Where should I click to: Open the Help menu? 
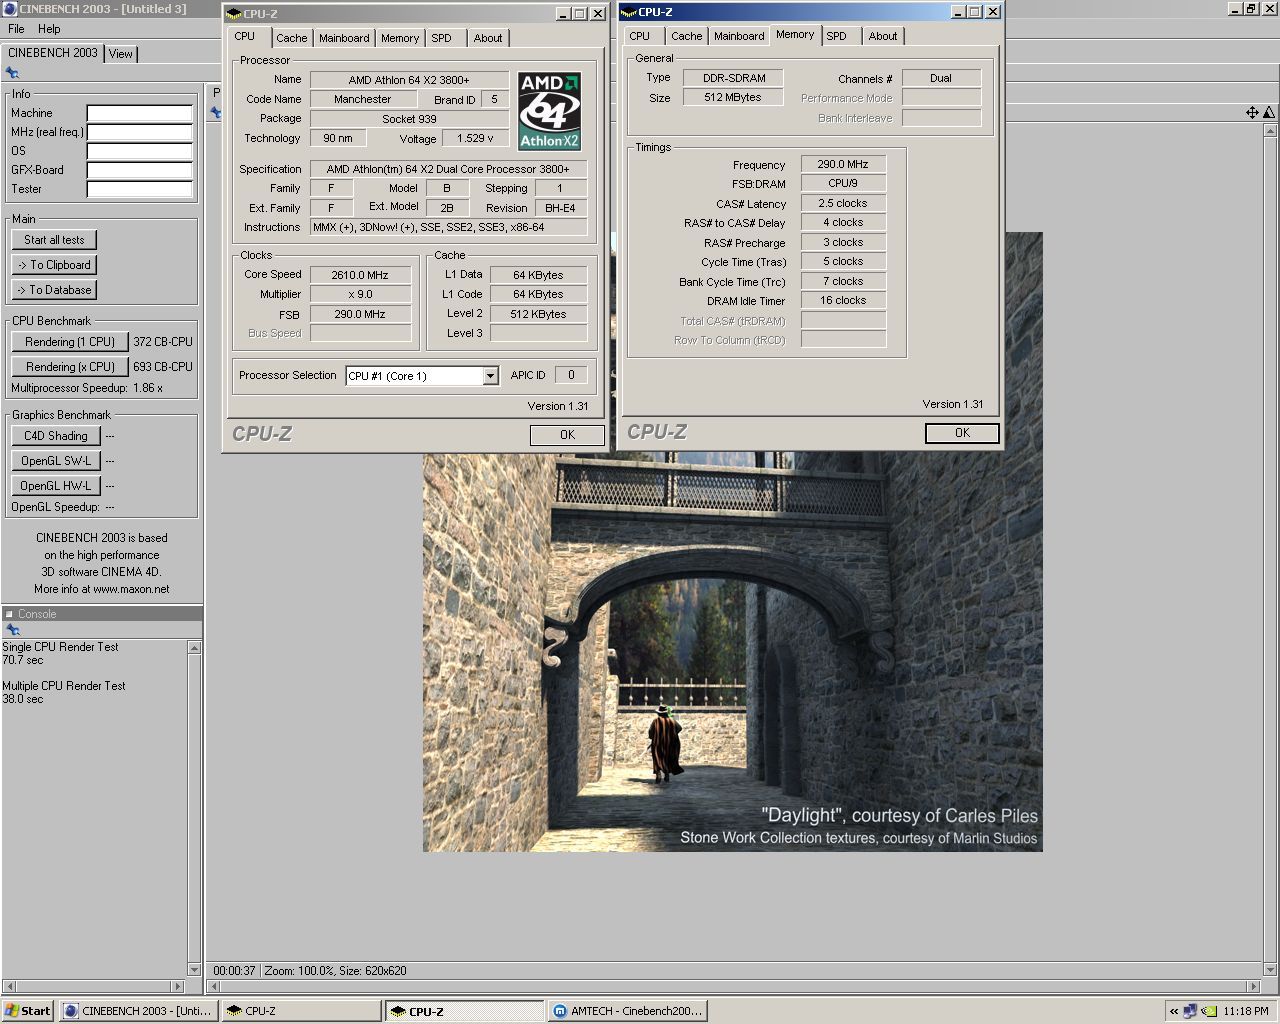point(49,29)
